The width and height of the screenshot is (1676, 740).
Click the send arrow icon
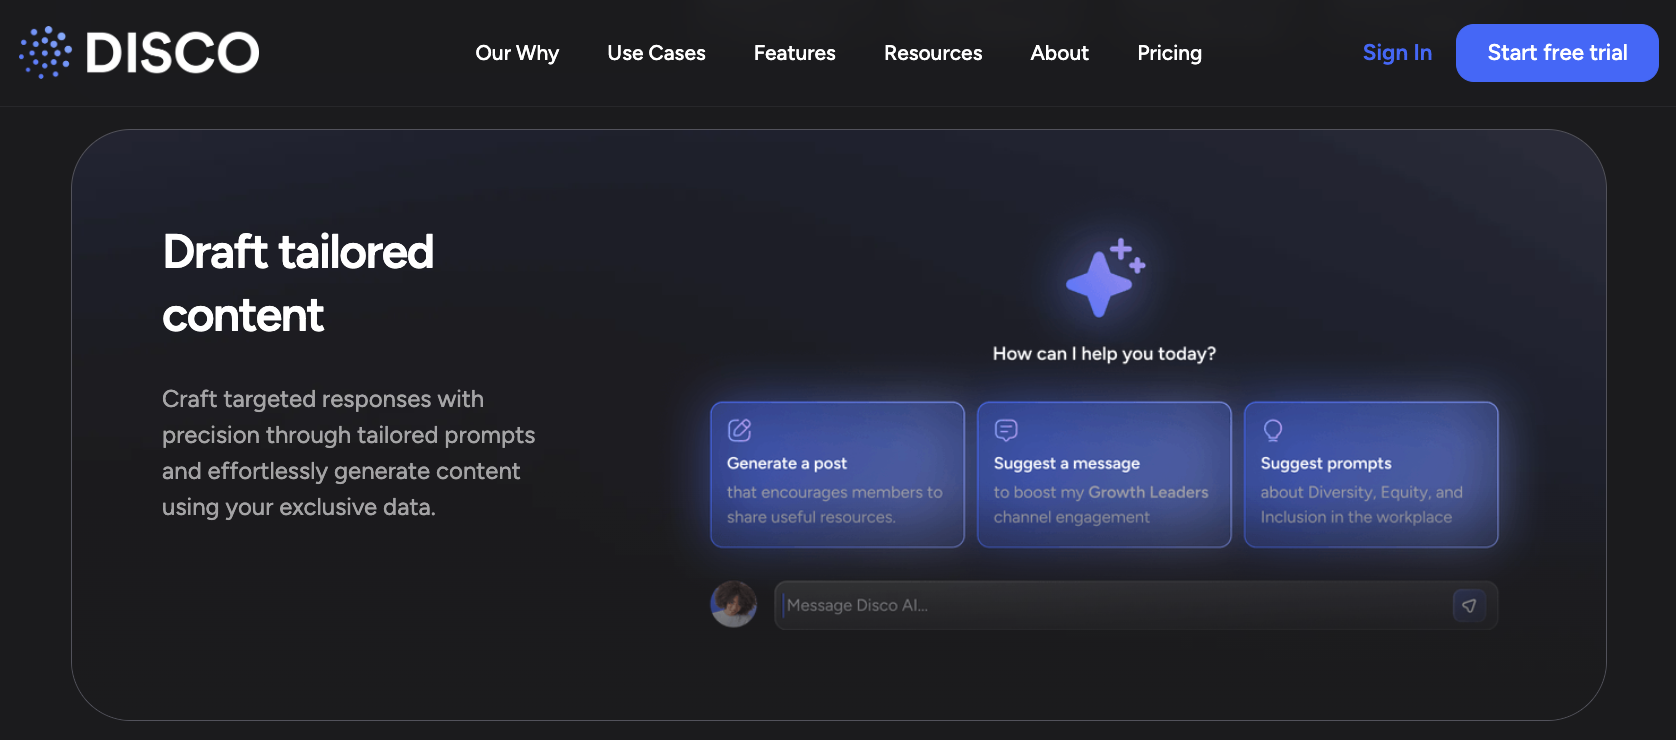point(1469,605)
